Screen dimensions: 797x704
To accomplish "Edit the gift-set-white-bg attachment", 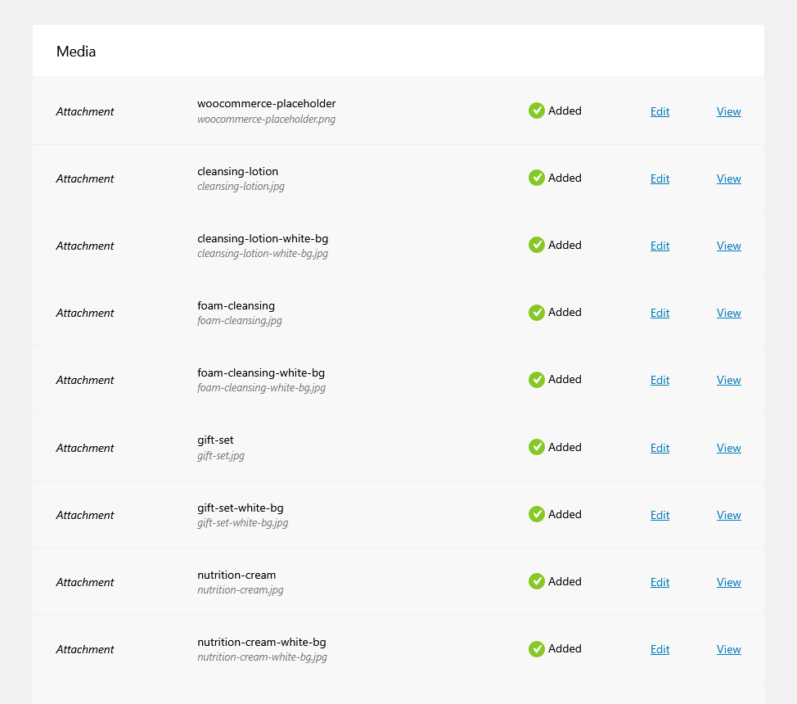I will click(x=660, y=515).
